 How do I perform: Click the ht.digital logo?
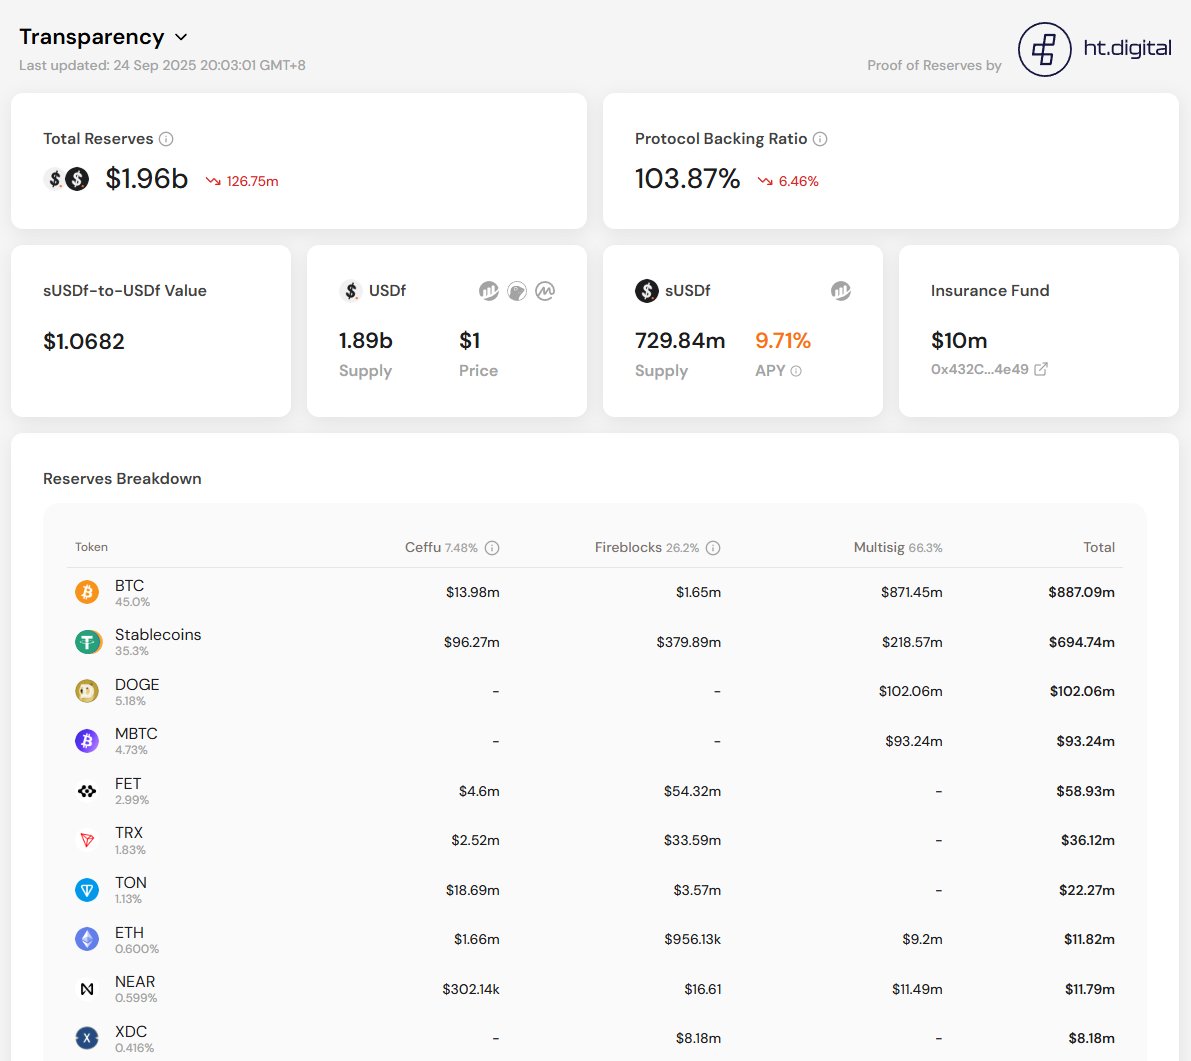[x=1095, y=49]
